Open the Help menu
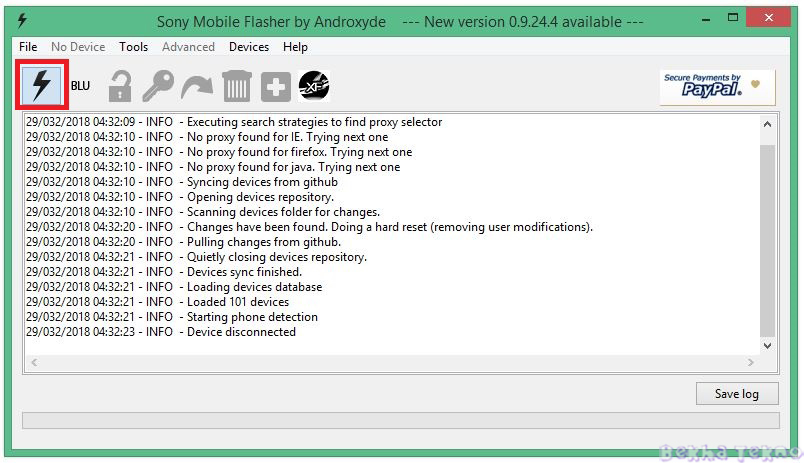 [295, 47]
